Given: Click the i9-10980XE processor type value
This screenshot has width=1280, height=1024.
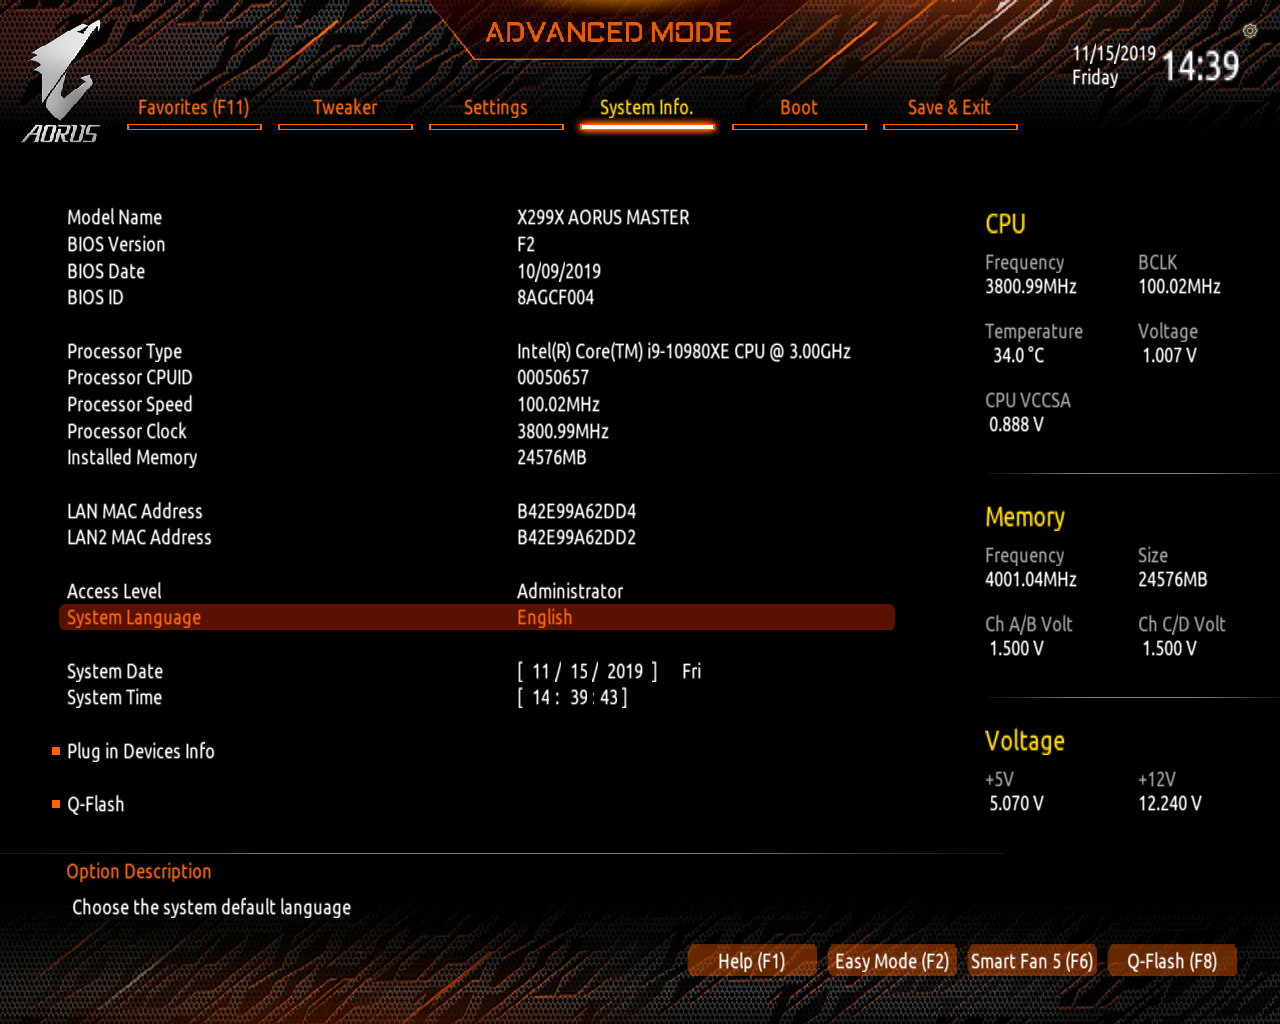Looking at the screenshot, I should (684, 351).
